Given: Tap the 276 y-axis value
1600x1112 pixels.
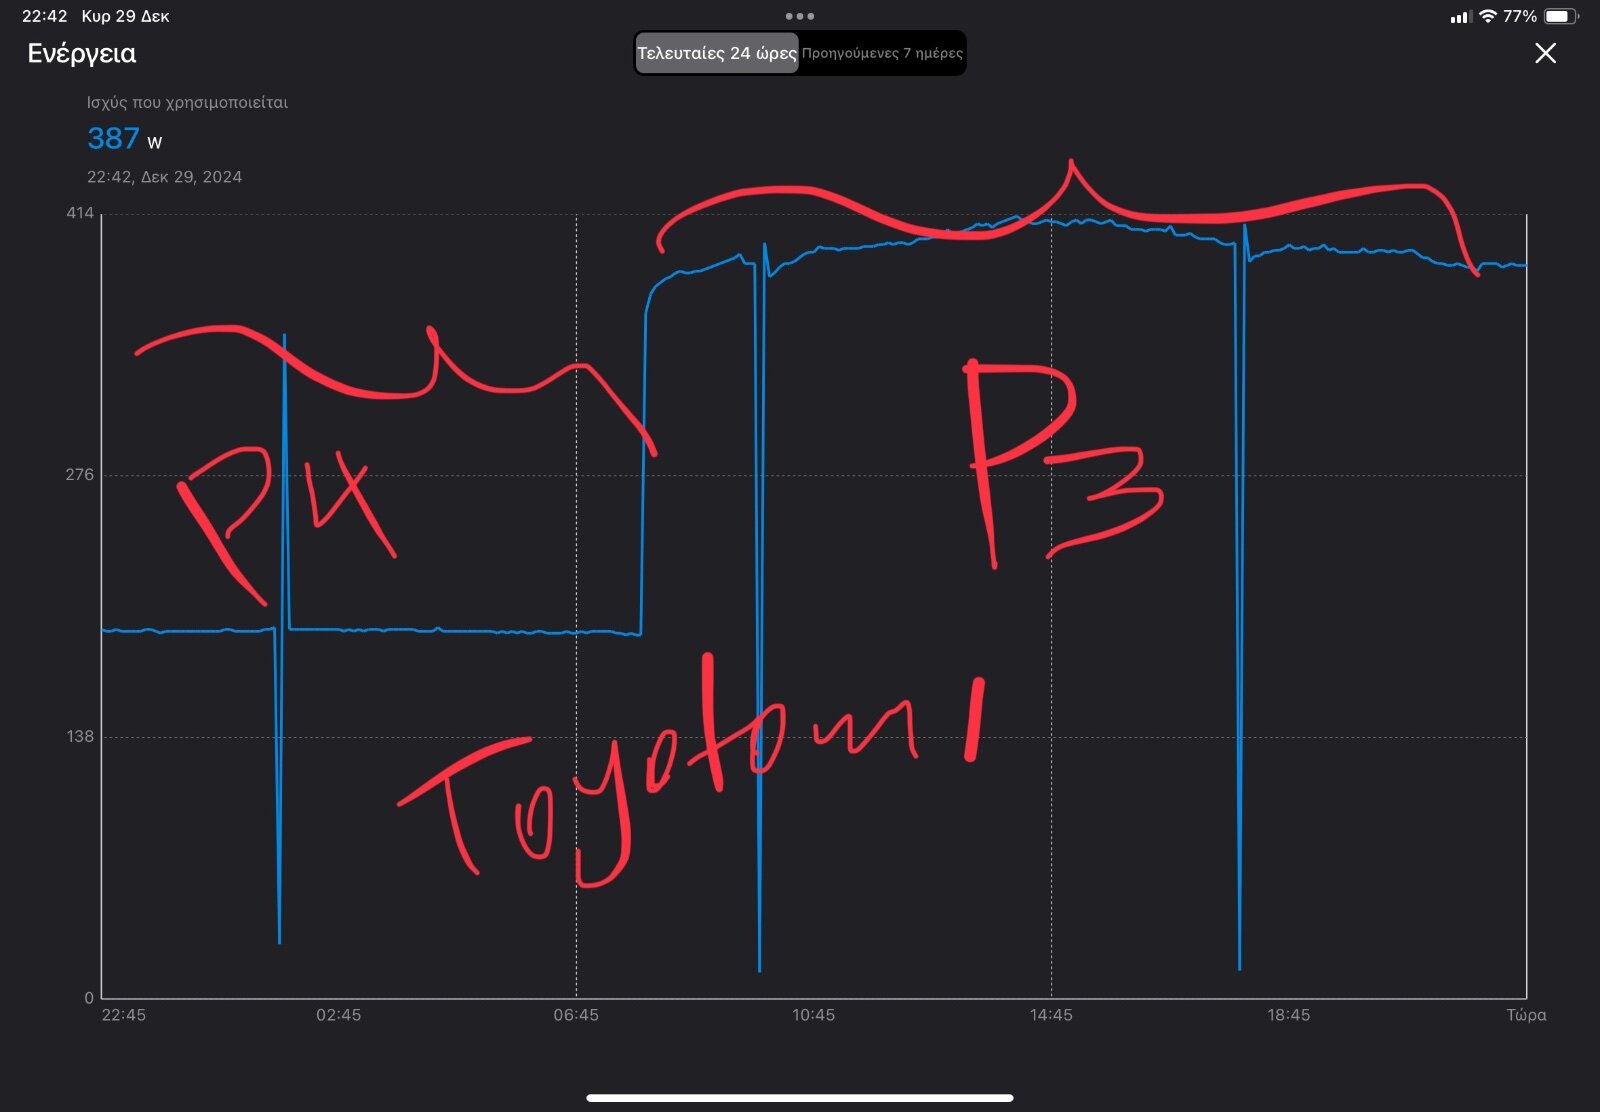Looking at the screenshot, I should pyautogui.click(x=80, y=474).
